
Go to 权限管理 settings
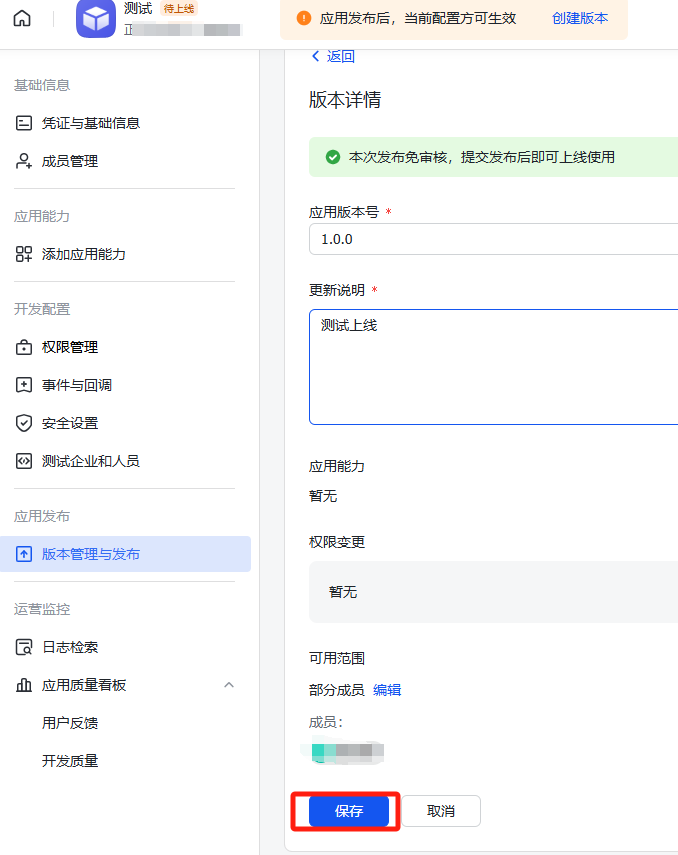point(69,347)
